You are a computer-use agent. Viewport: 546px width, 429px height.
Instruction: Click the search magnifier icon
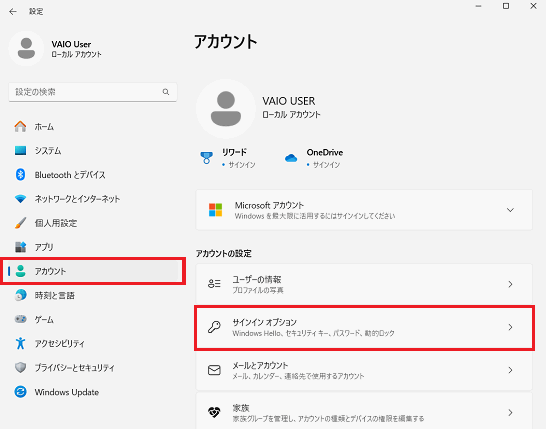[166, 92]
